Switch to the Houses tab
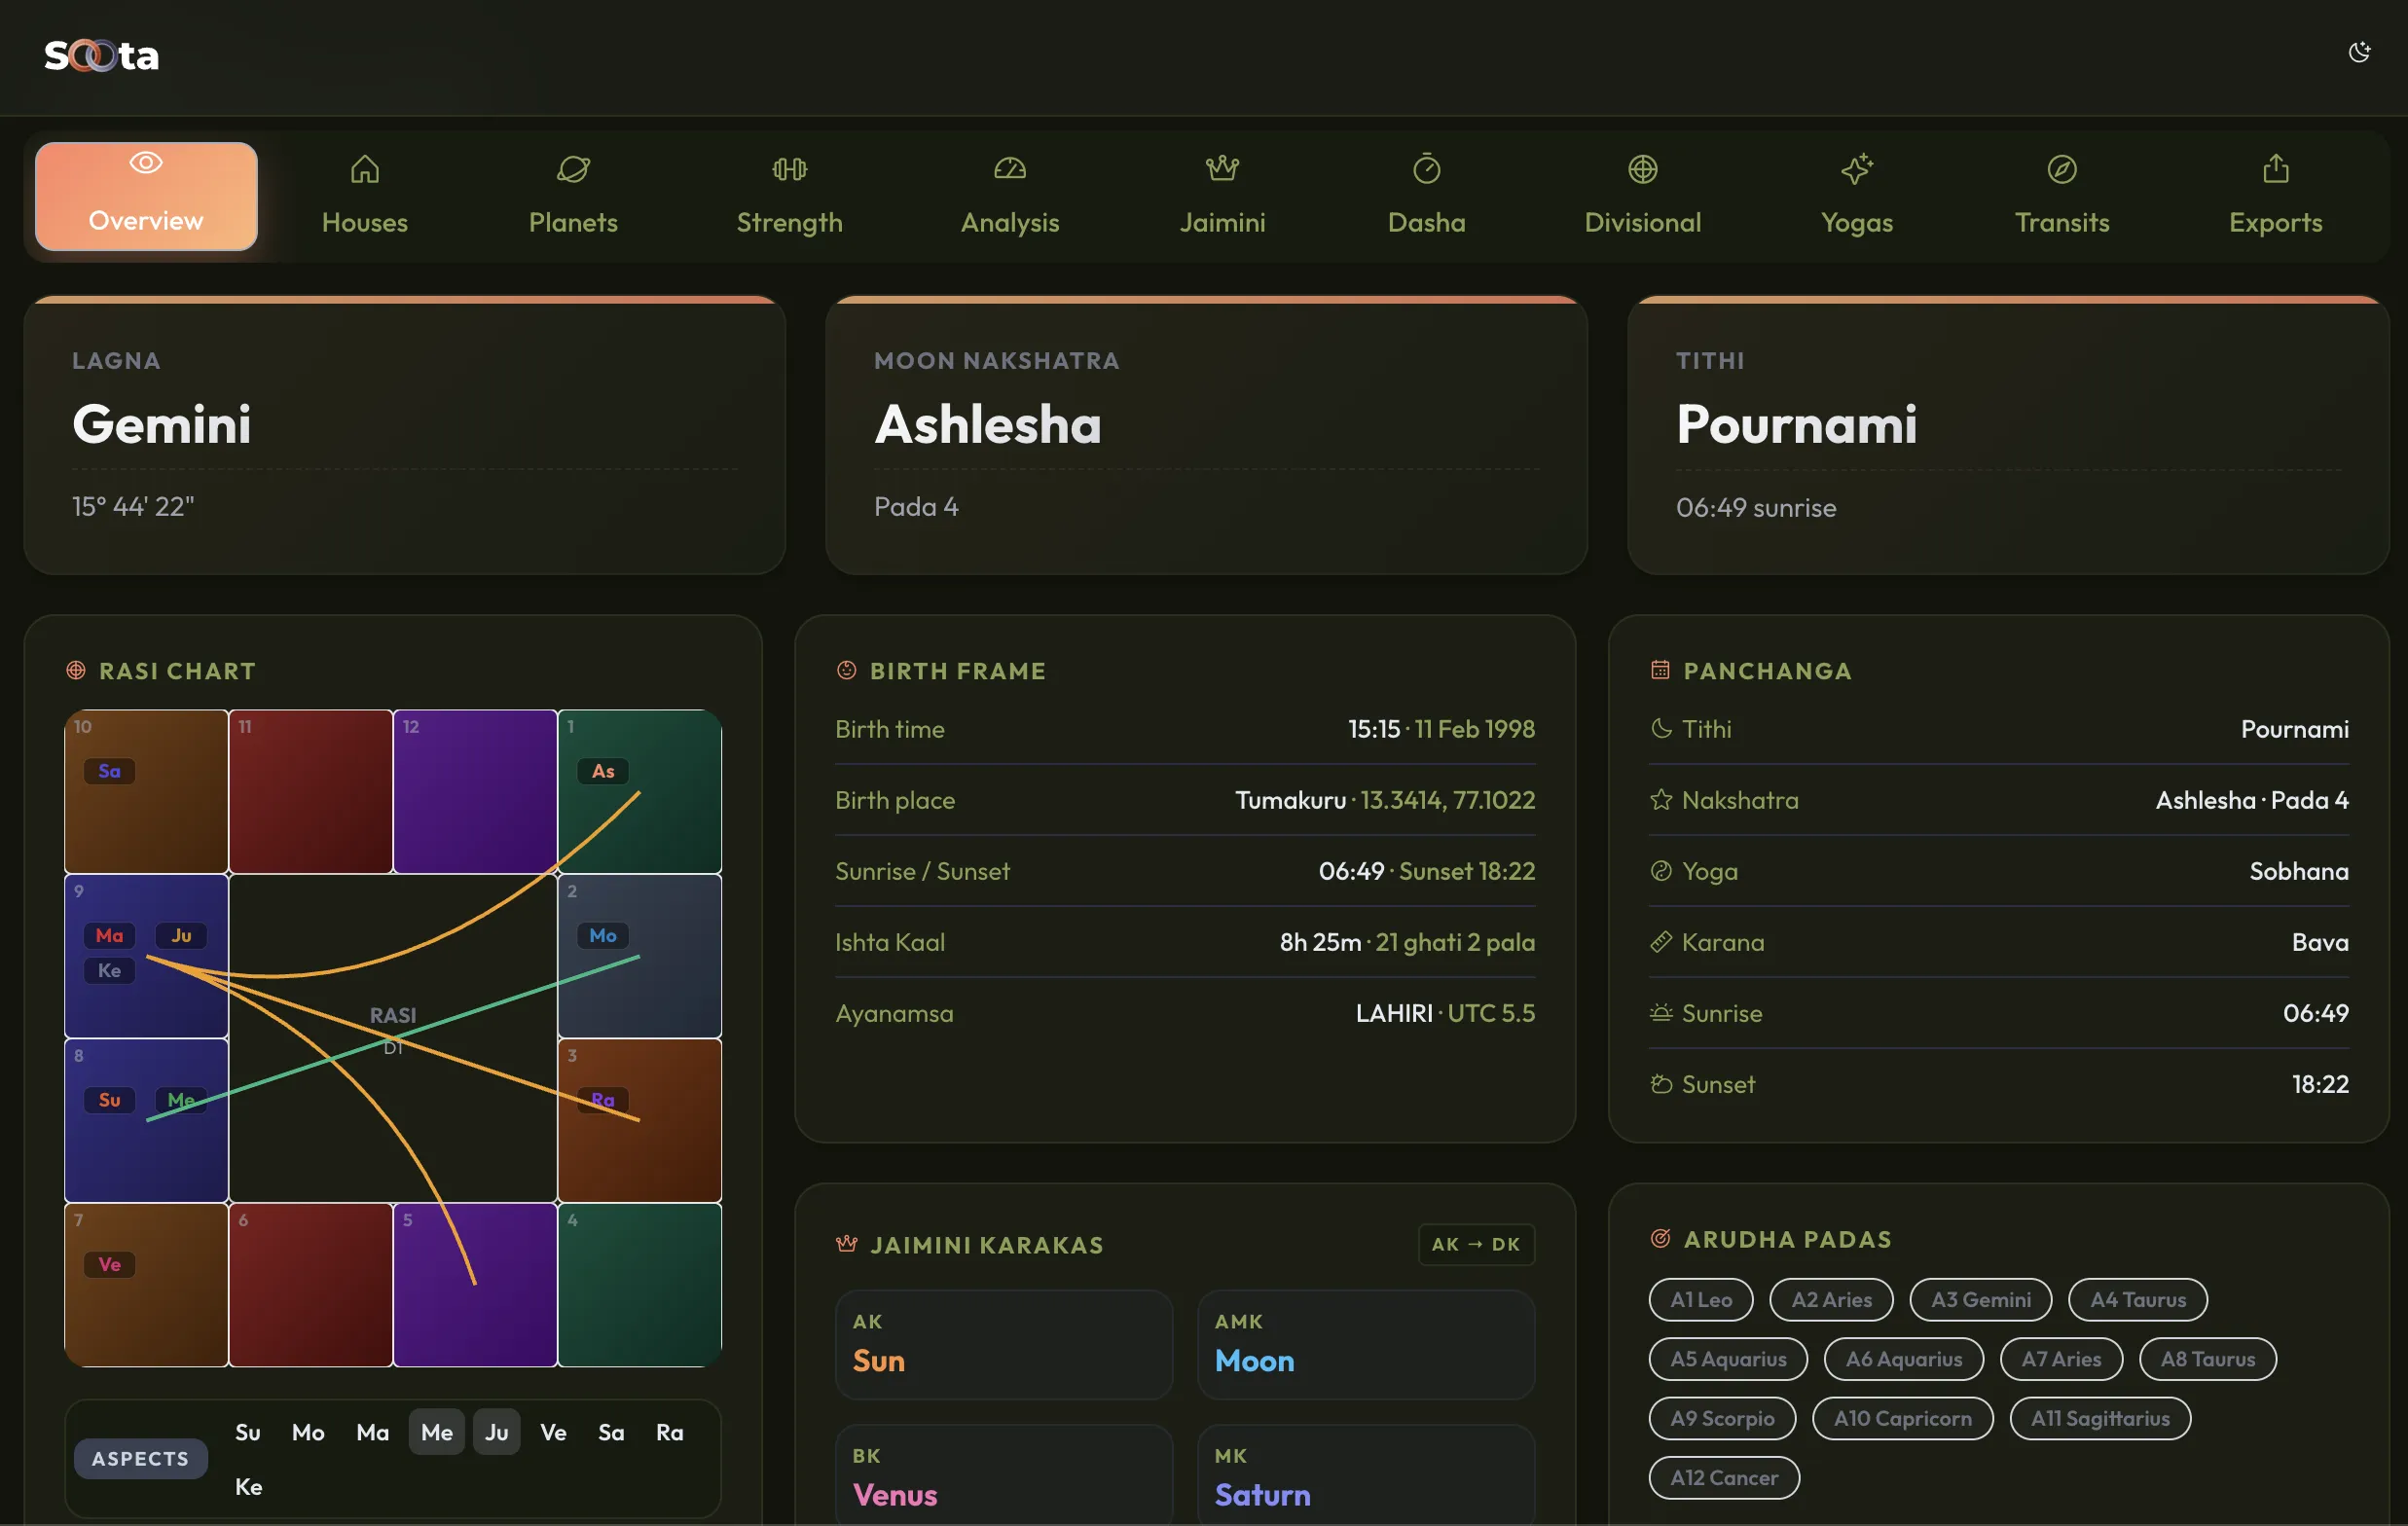This screenshot has height=1526, width=2408. (365, 196)
